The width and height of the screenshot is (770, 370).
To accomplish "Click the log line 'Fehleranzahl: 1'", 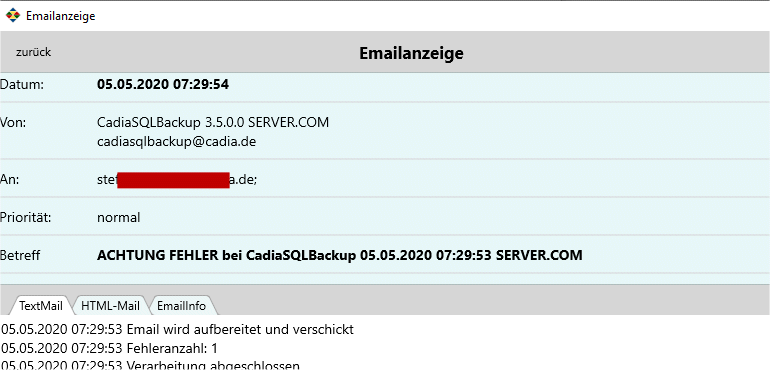I will 110,348.
